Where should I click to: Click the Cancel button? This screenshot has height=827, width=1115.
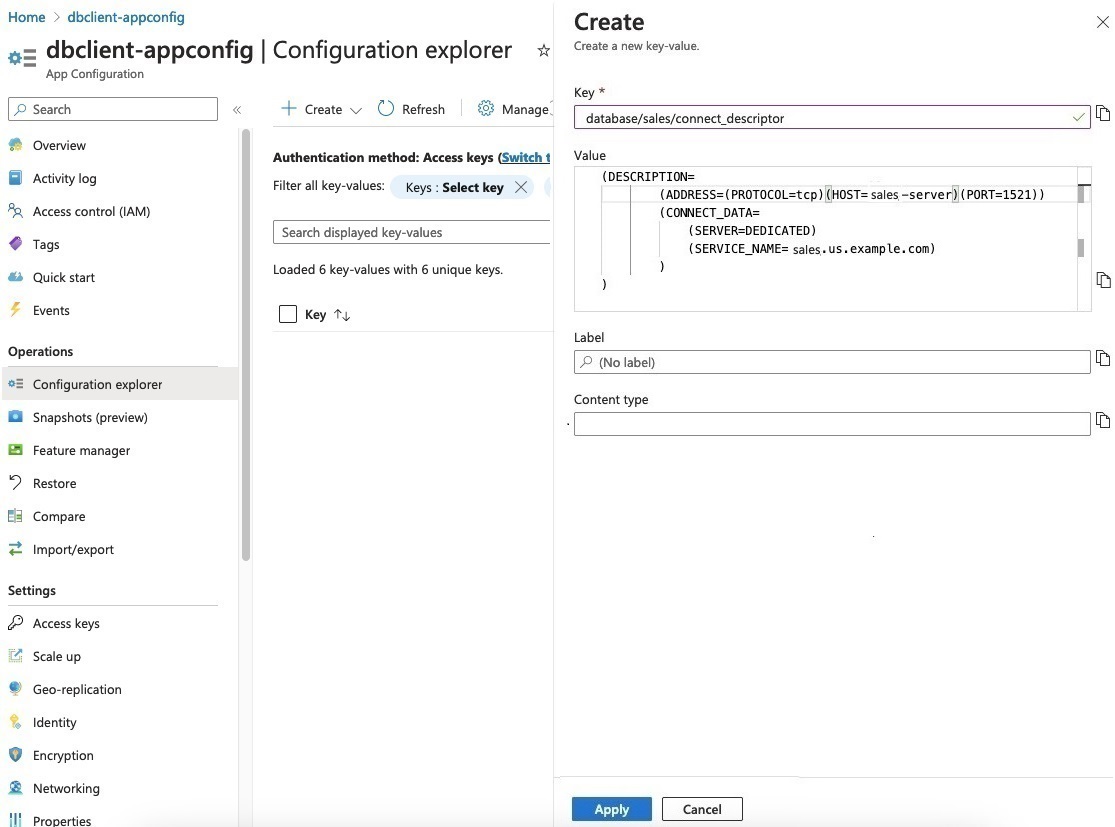tap(702, 809)
